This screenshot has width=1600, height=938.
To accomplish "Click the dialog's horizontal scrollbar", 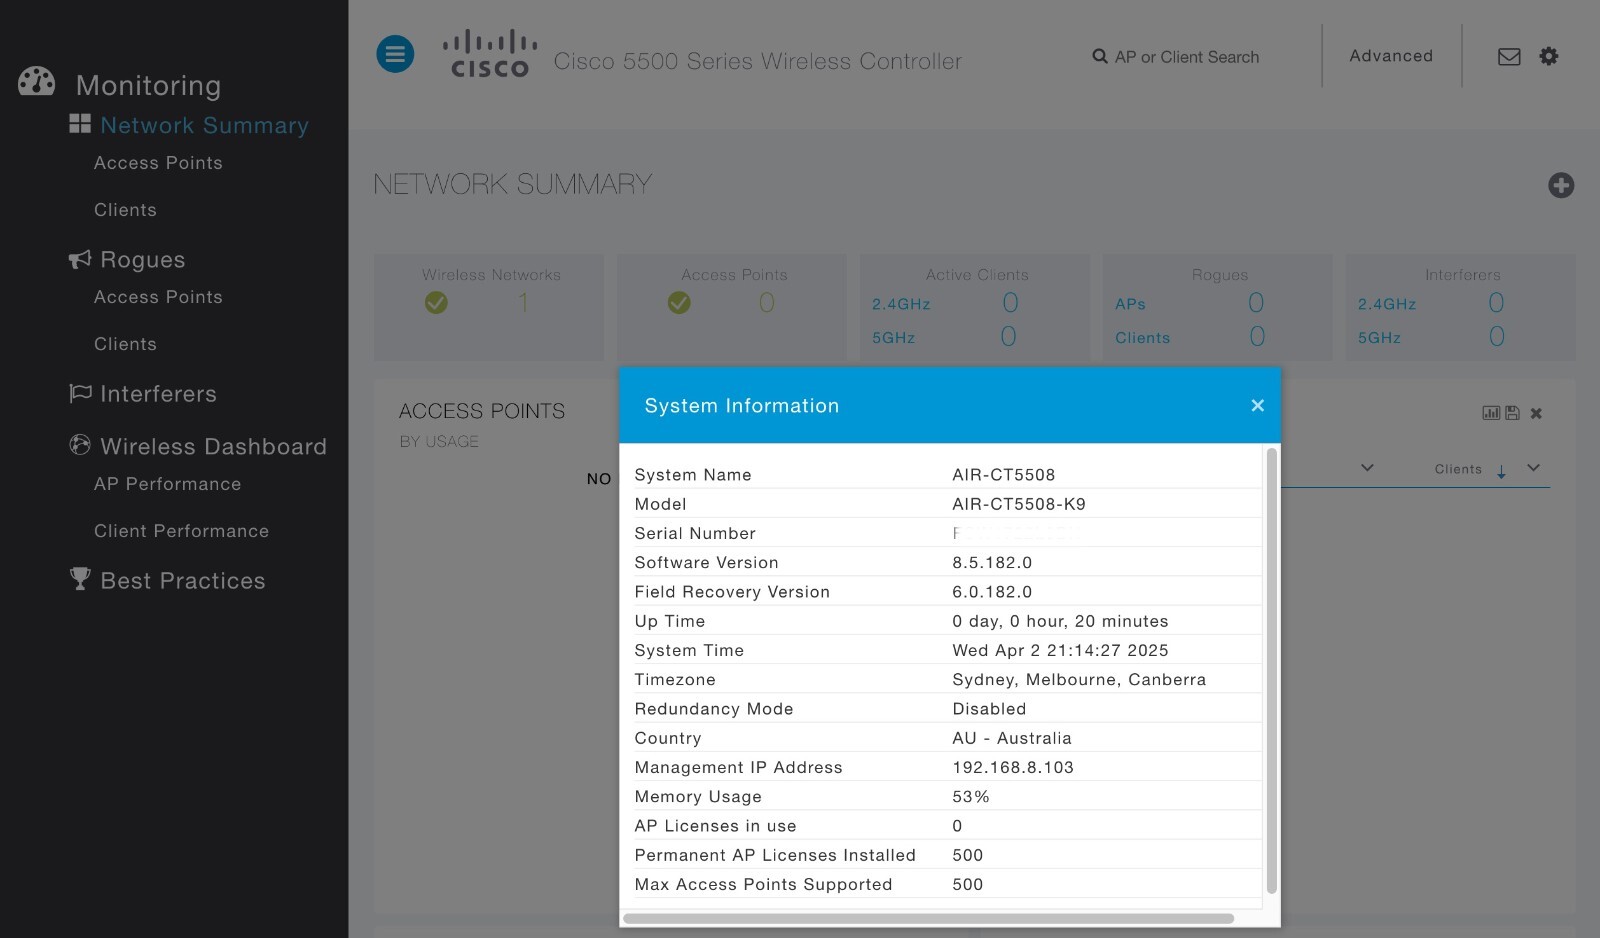I will click(x=928, y=918).
